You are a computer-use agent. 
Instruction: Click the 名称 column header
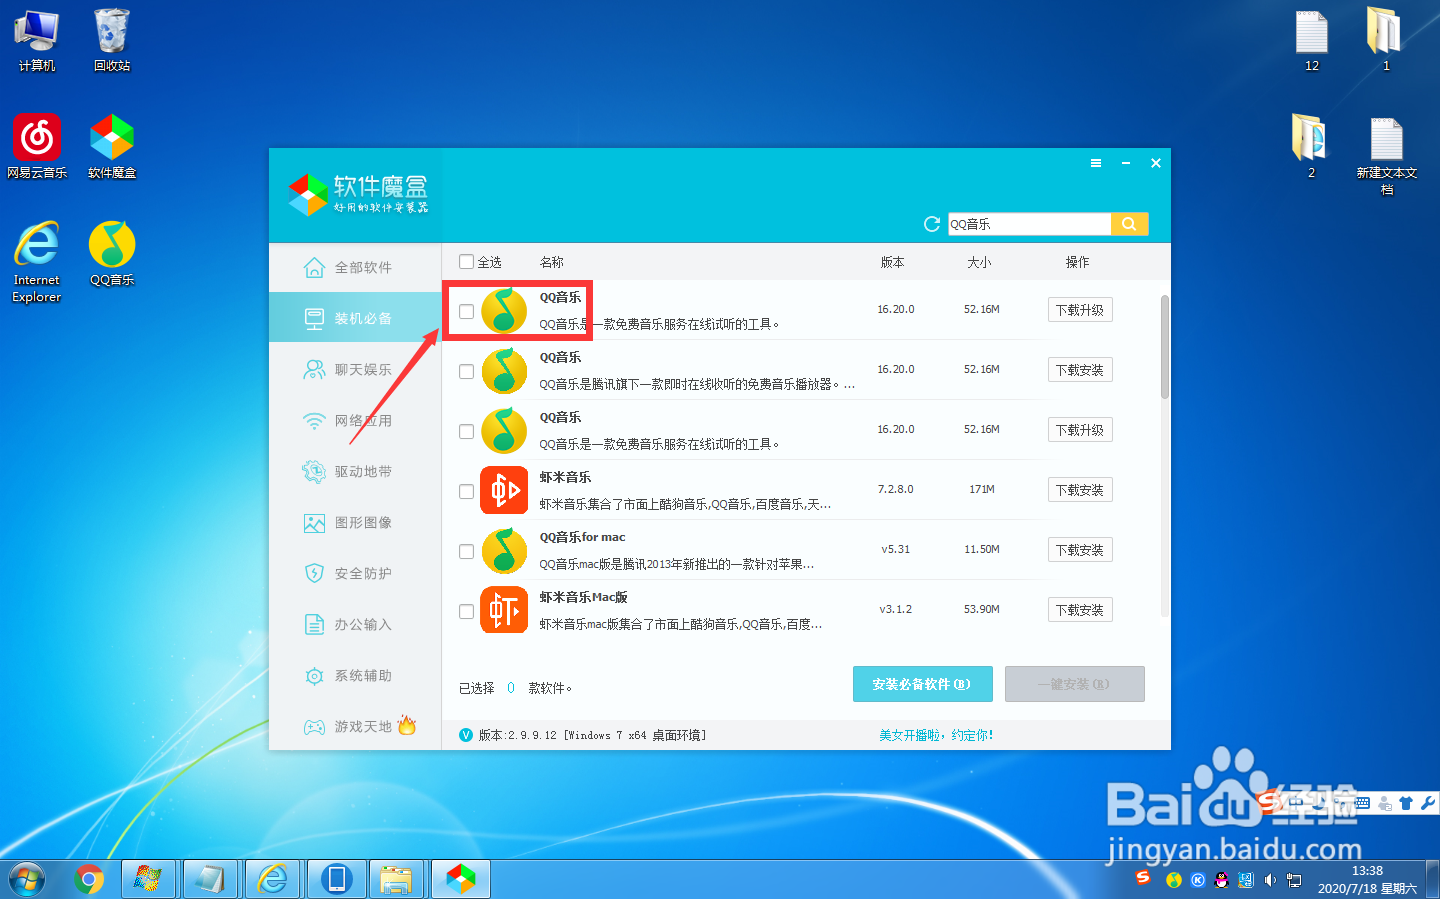coord(552,262)
